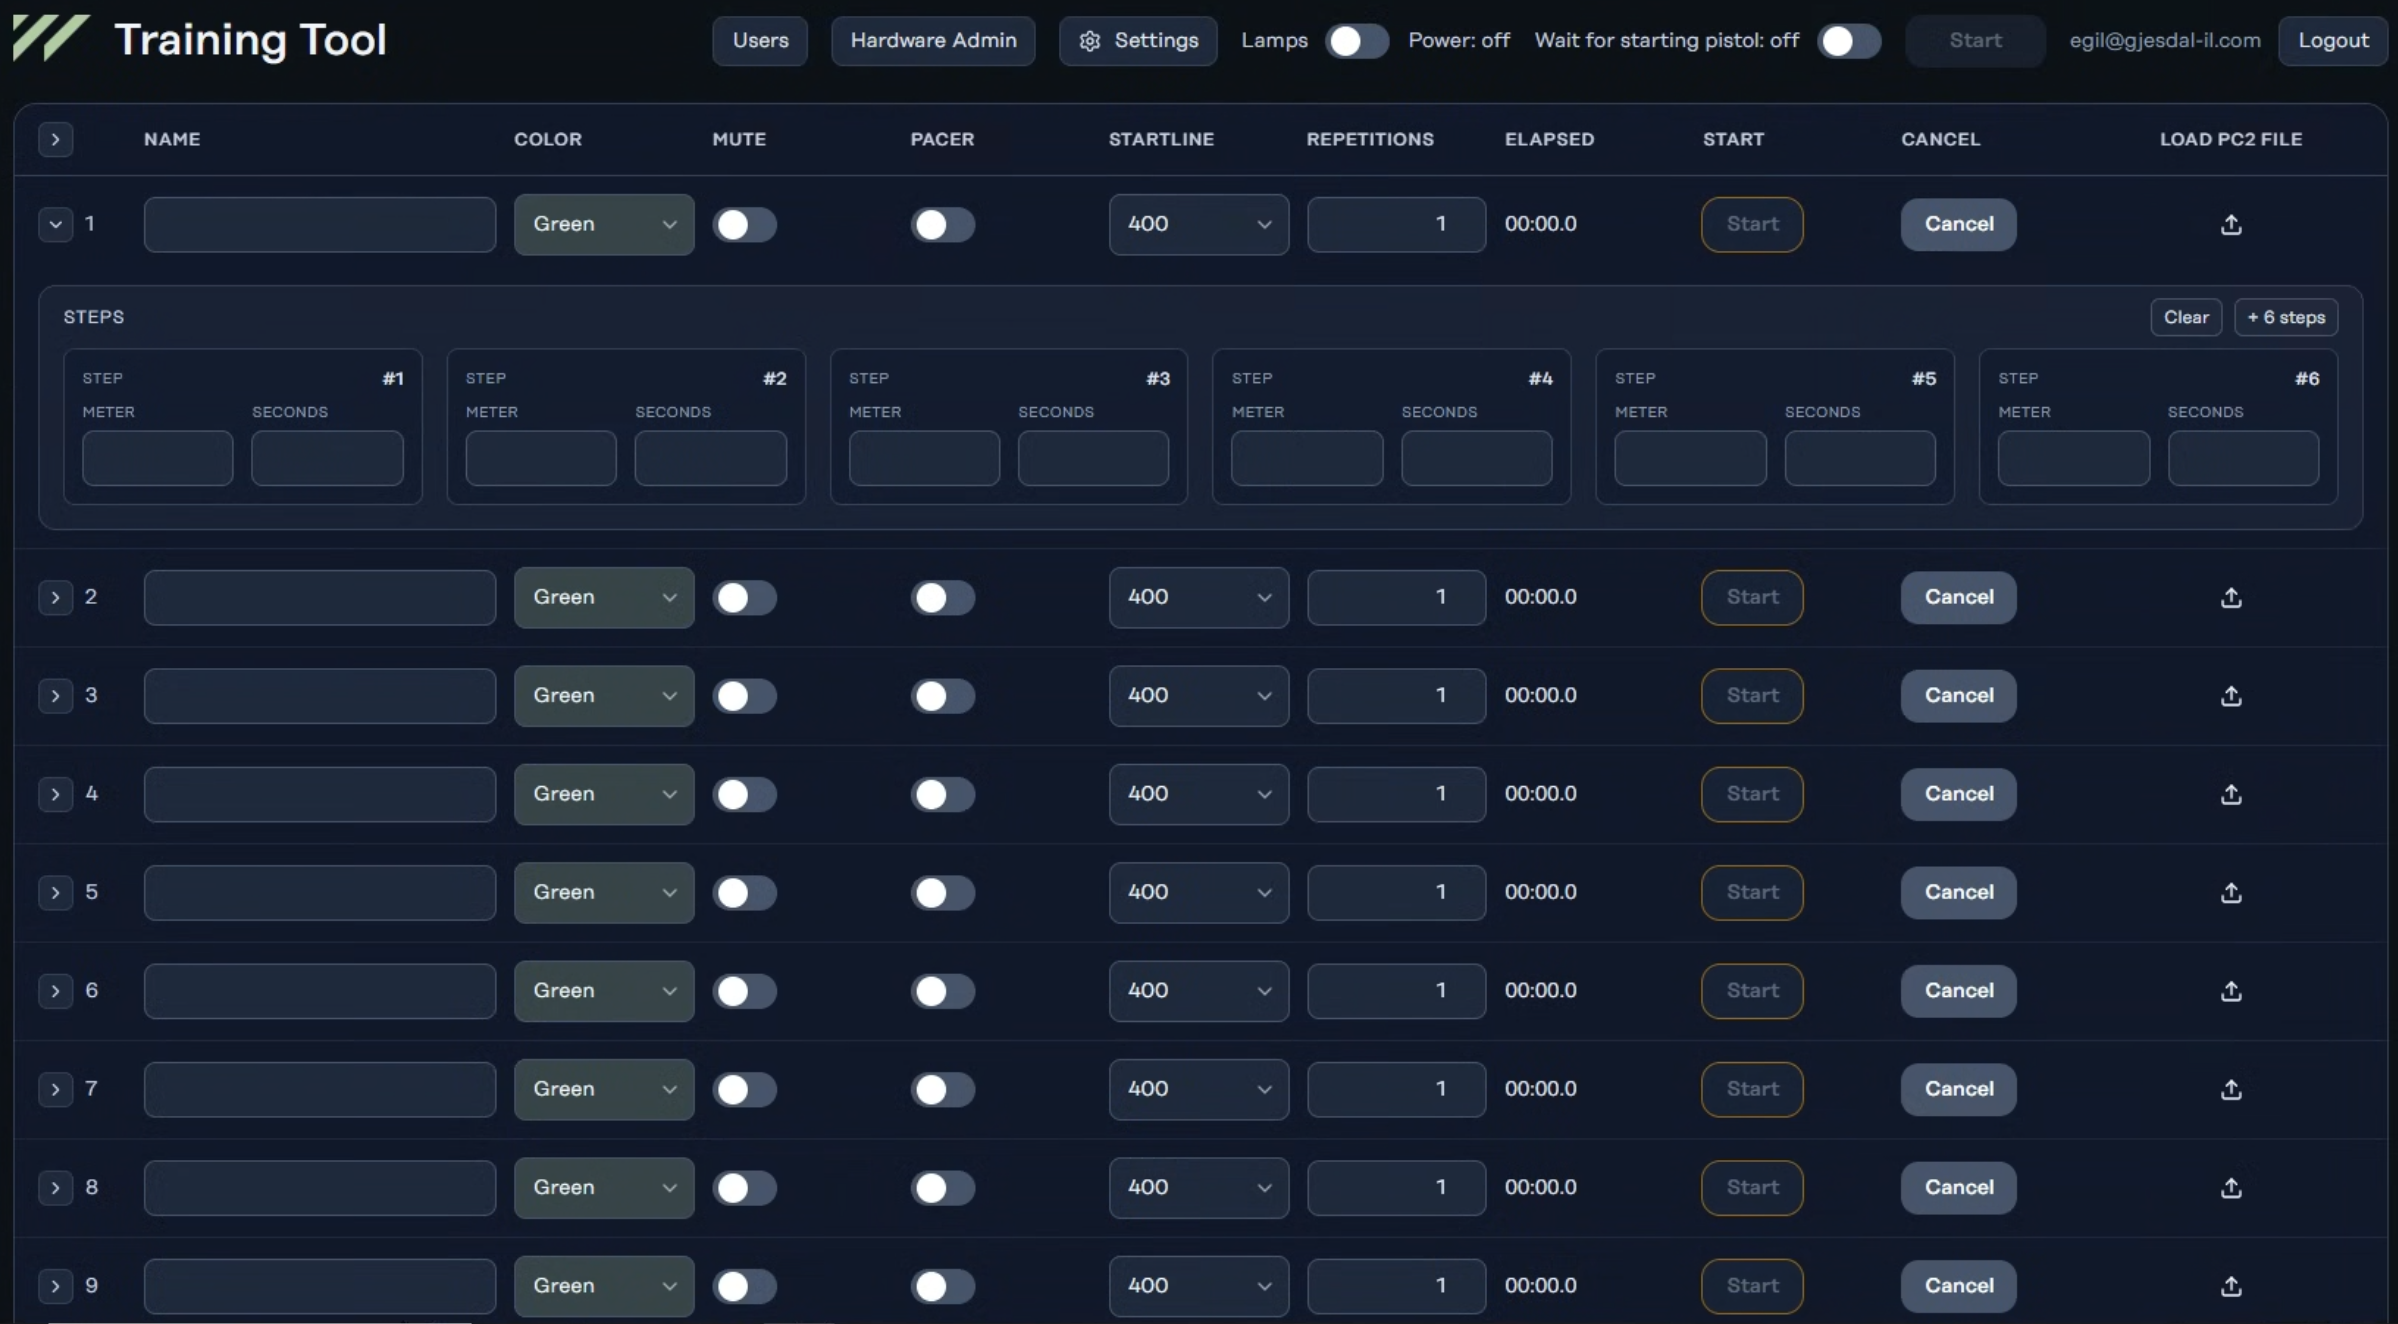
Task: Cancel row 4 run
Action: coord(1958,794)
